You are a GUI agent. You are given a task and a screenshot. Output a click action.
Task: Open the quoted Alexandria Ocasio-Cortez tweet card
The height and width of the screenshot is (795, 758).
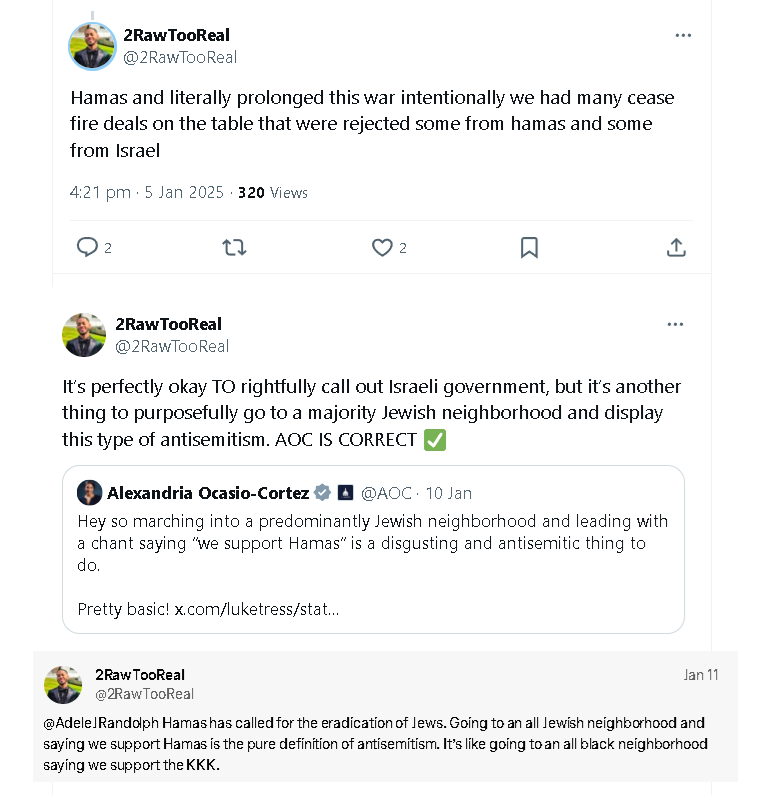[373, 549]
